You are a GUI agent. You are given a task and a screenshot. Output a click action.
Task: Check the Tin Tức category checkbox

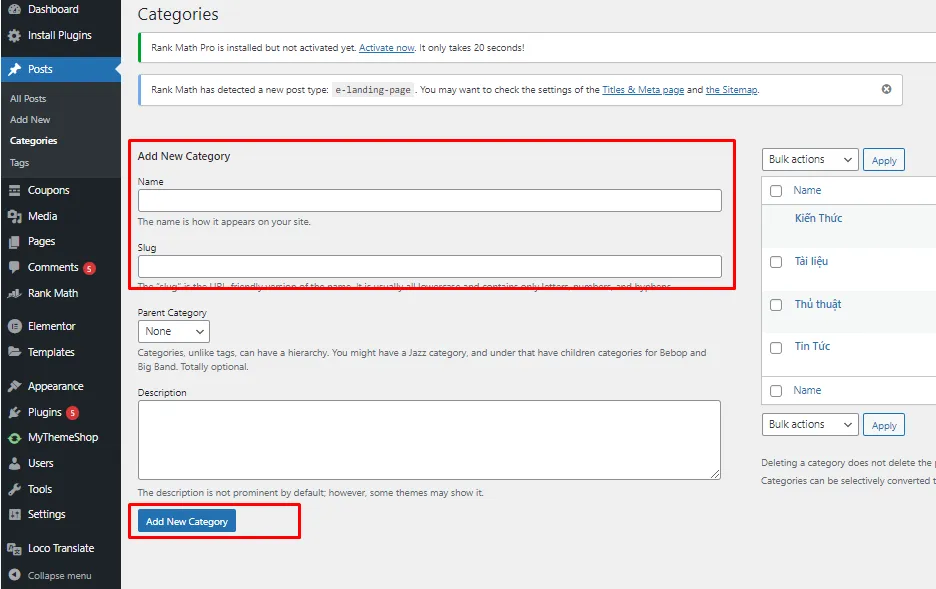click(776, 348)
